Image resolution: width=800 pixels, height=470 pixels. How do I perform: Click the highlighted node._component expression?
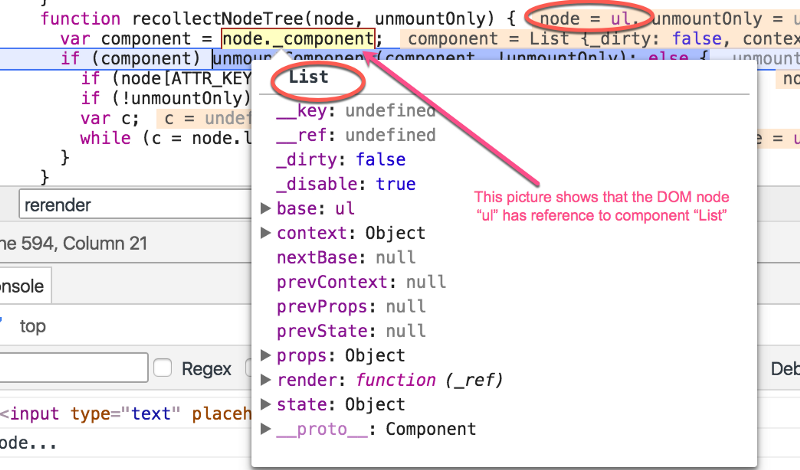click(x=298, y=38)
